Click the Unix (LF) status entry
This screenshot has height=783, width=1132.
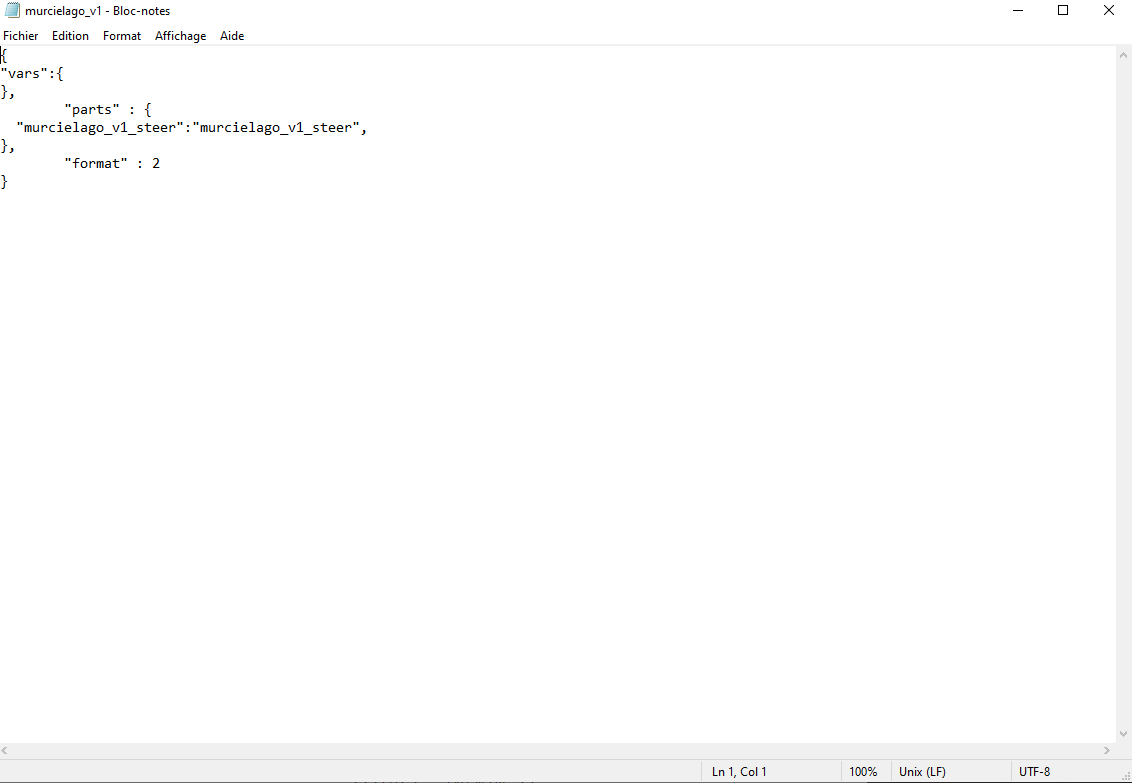922,771
